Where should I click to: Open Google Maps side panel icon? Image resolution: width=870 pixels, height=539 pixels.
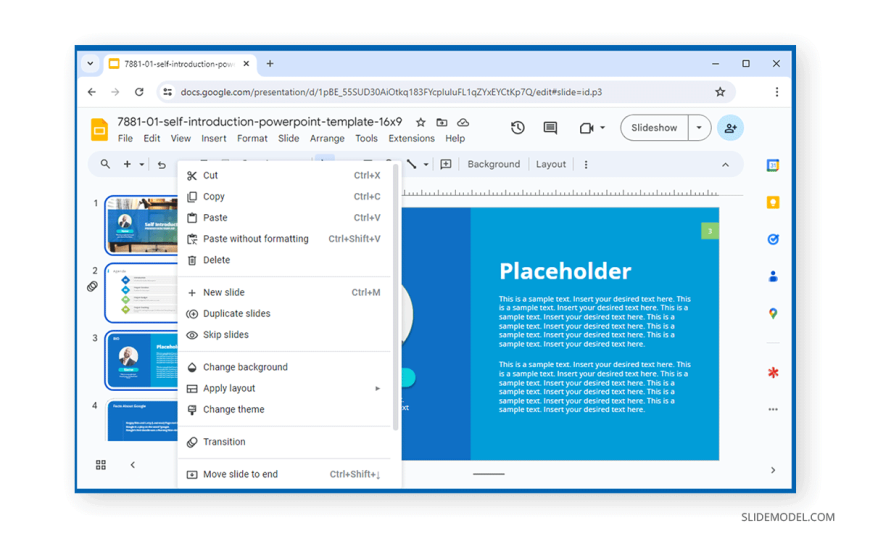coord(773,314)
